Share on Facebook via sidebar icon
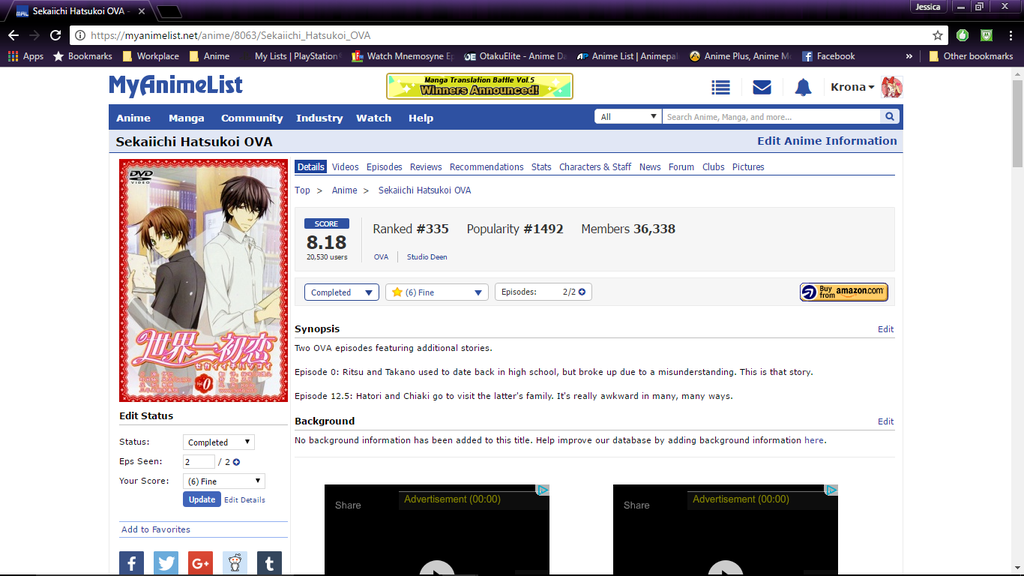 [131, 563]
